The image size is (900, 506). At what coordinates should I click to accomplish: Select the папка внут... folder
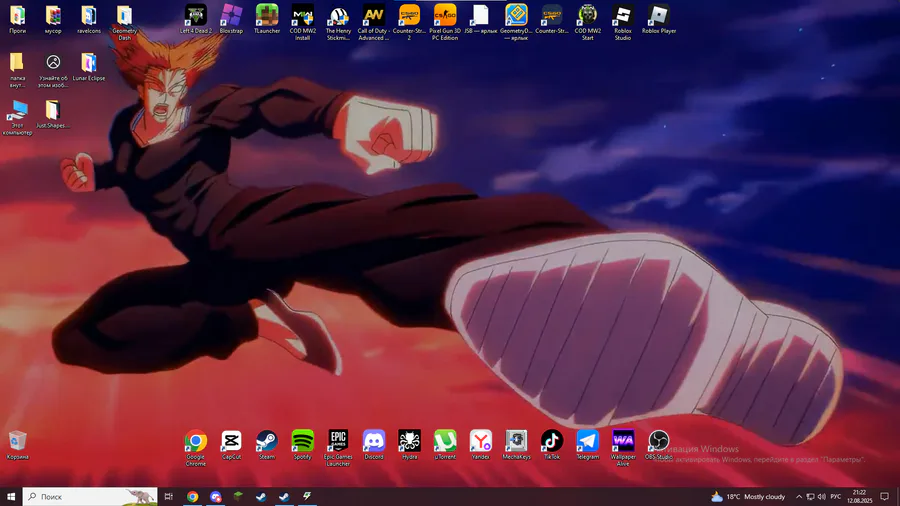pos(18,69)
